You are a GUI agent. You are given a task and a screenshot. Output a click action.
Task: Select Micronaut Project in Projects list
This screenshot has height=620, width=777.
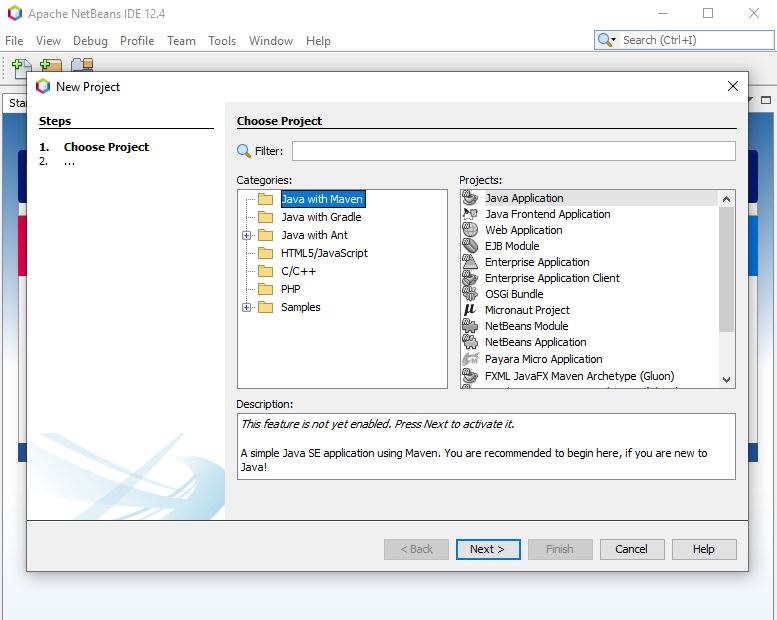click(x=527, y=310)
